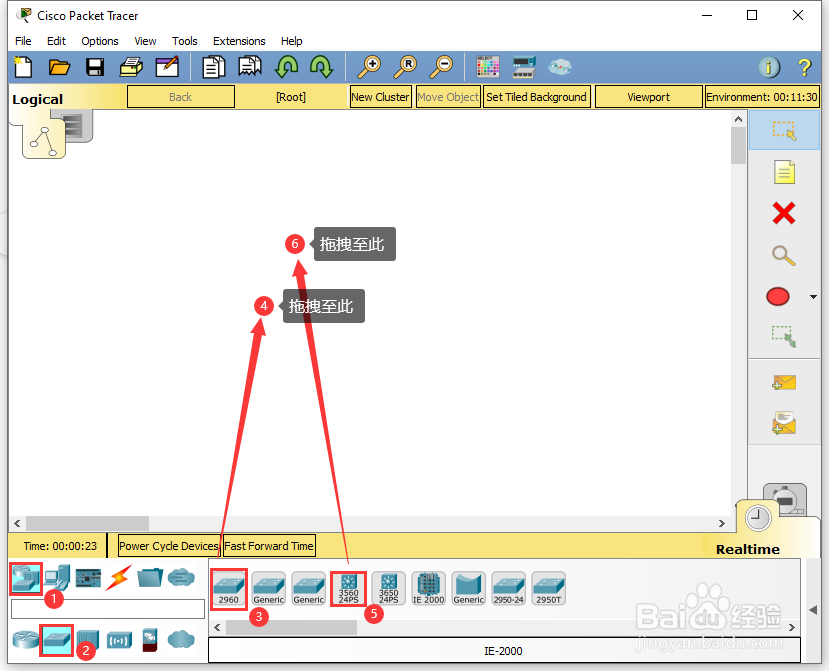This screenshot has width=829, height=671.
Task: Click Power Cycle Devices button
Action: pyautogui.click(x=169, y=546)
